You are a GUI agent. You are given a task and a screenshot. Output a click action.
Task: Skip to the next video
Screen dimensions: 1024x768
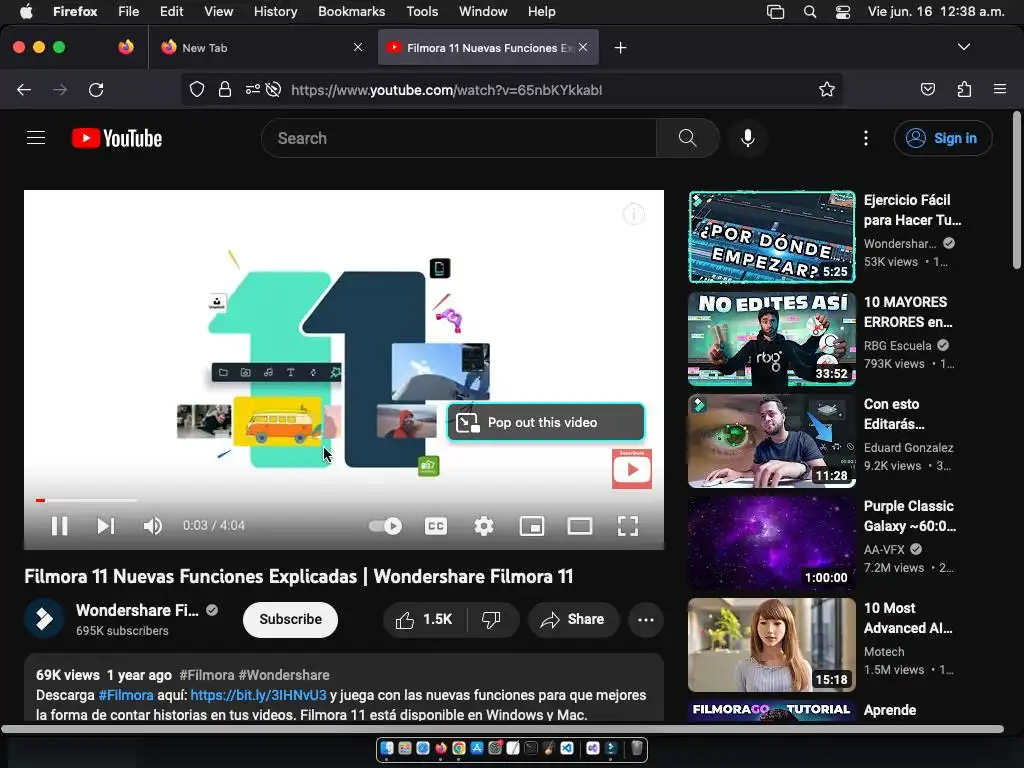click(x=106, y=526)
